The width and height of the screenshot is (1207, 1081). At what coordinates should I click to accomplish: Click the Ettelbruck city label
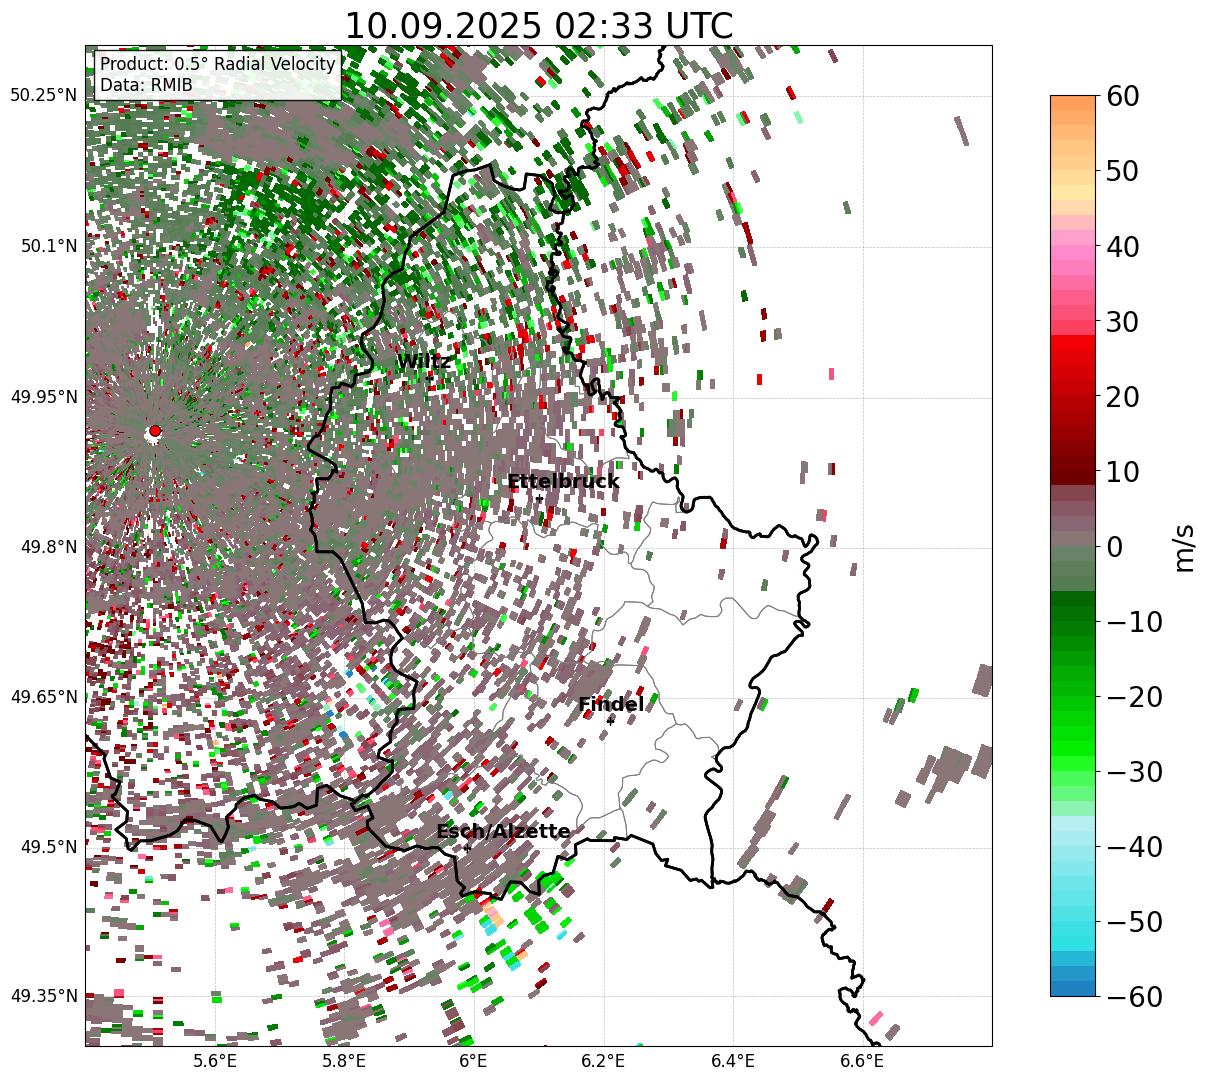point(563,482)
